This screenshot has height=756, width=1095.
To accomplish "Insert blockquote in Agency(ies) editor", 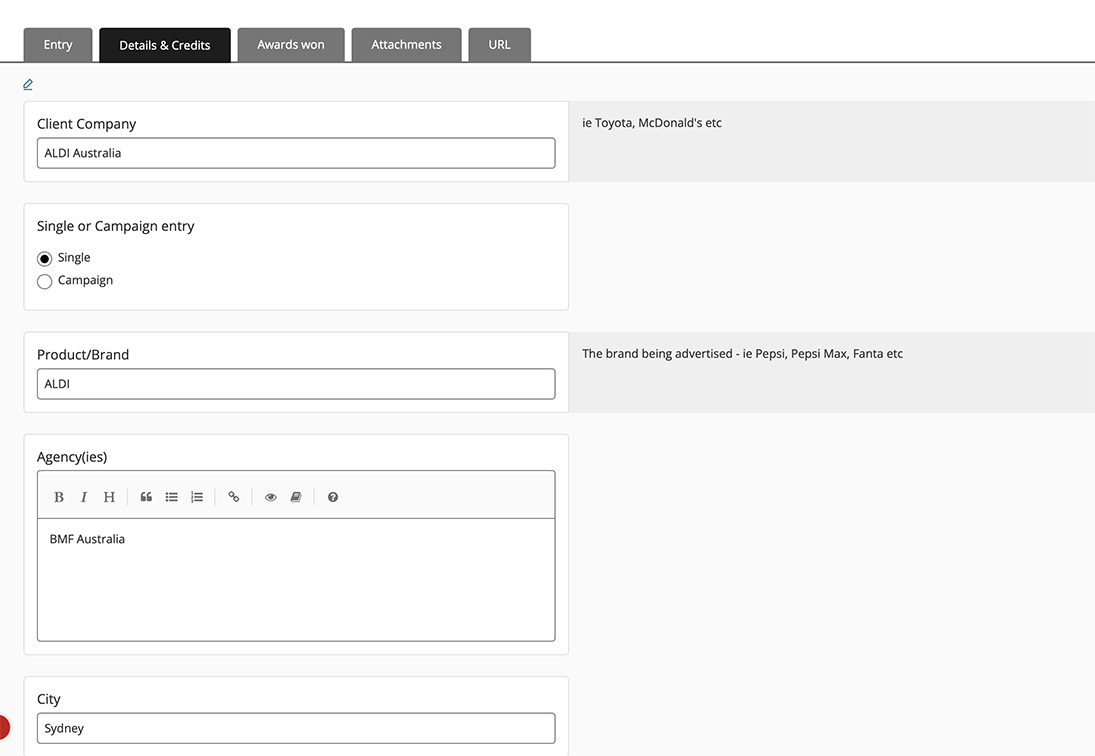I will pyautogui.click(x=146, y=497).
